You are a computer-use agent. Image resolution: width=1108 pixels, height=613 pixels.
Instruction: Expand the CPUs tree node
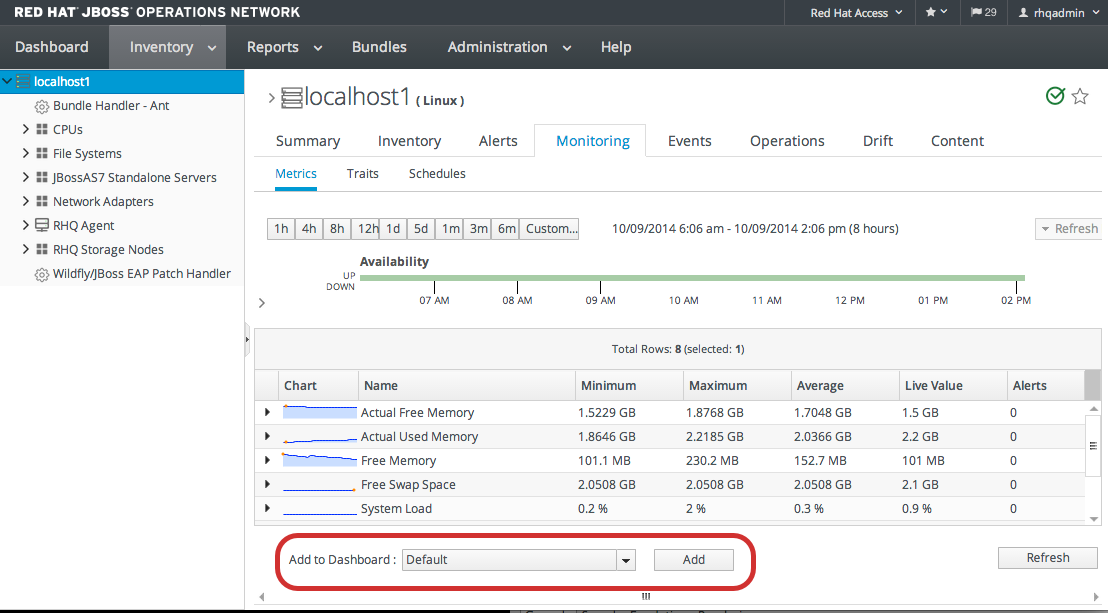click(26, 129)
